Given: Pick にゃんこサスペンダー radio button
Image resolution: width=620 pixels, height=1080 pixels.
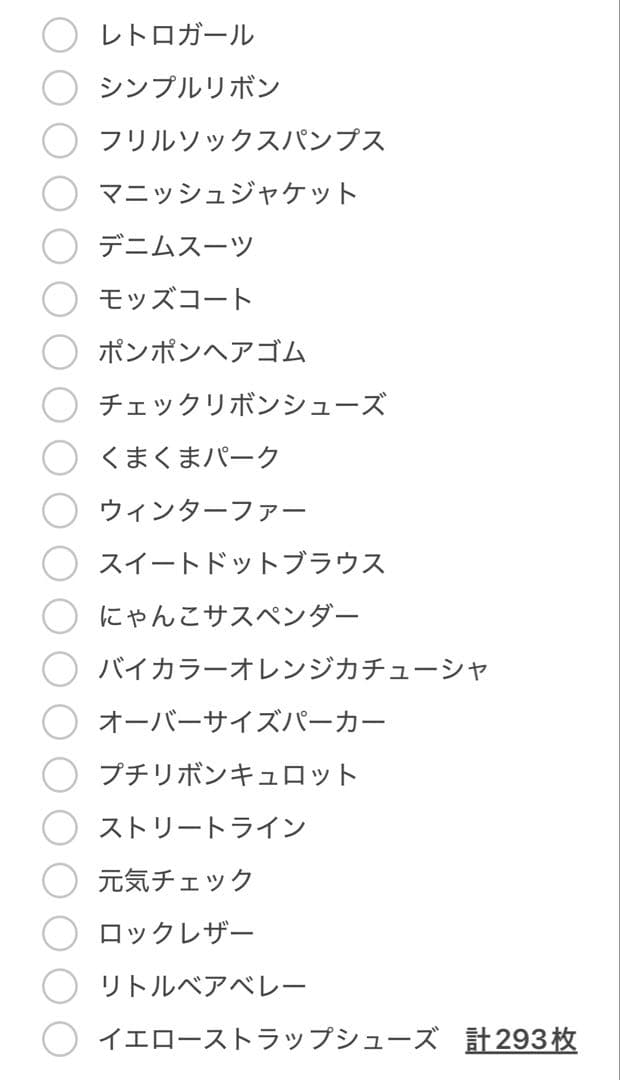Looking at the screenshot, I should click(58, 617).
